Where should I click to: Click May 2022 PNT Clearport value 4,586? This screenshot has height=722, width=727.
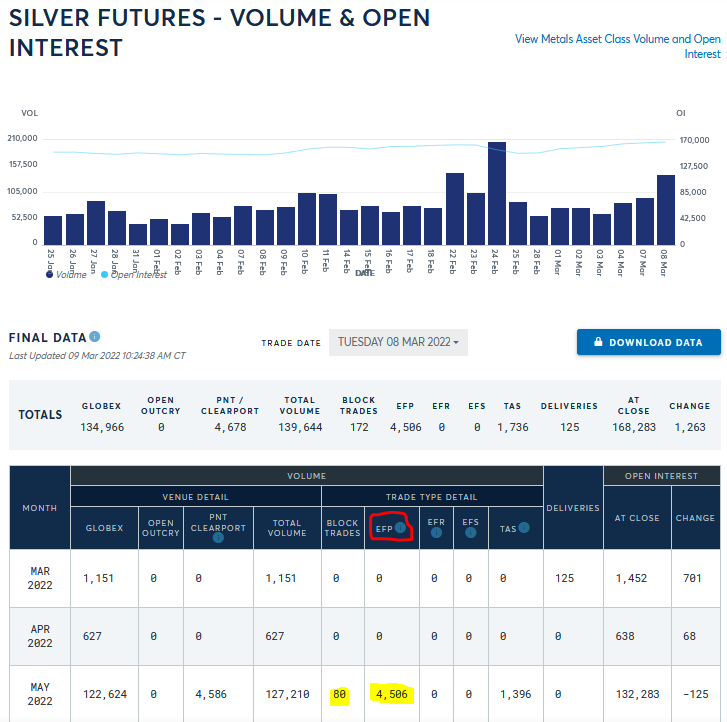click(211, 694)
